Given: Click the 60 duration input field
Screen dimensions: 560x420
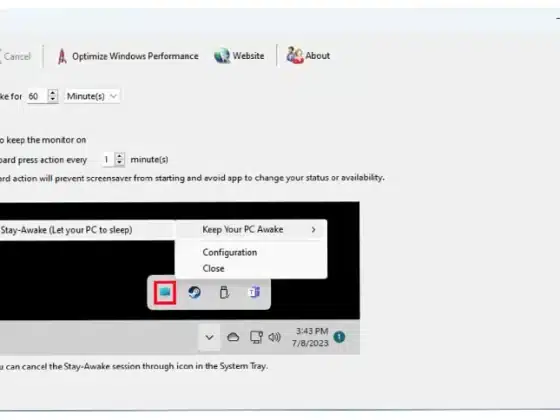Looking at the screenshot, I should [37, 96].
